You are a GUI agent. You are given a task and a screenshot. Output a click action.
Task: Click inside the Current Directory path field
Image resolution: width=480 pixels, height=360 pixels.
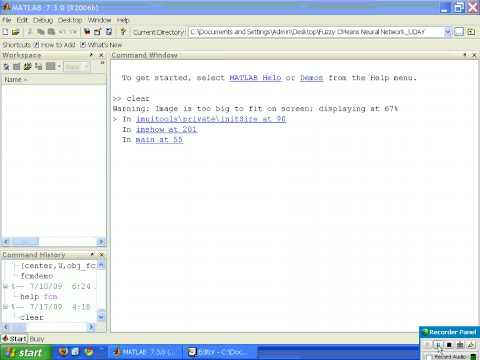coord(316,32)
